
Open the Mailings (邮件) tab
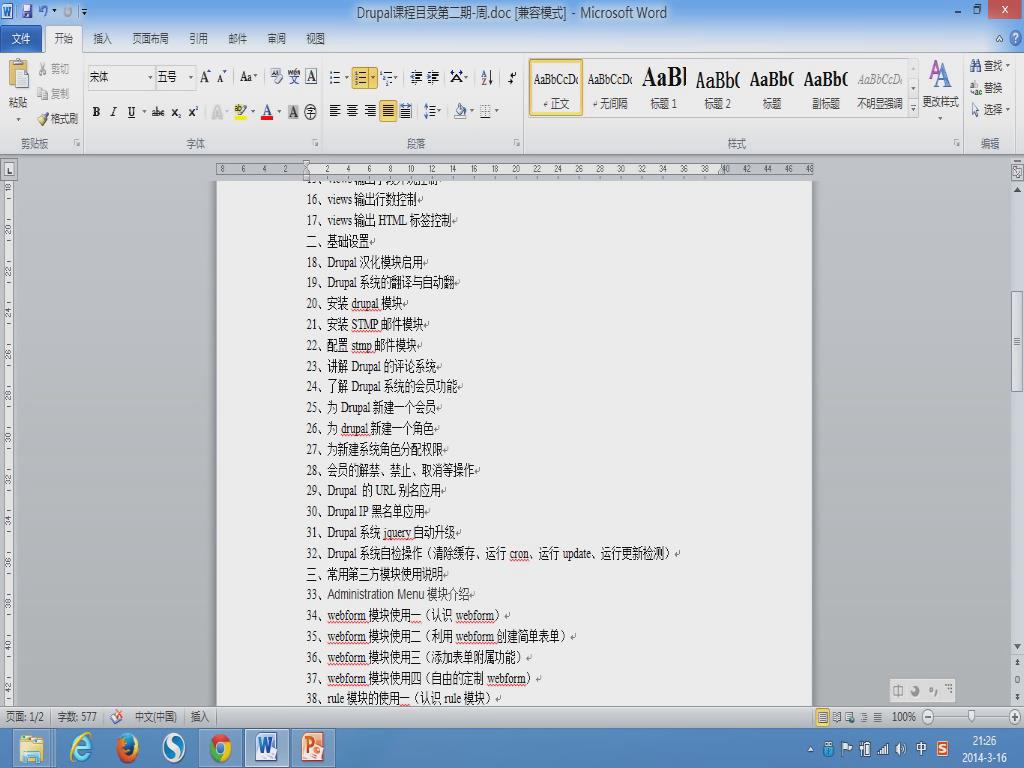pyautogui.click(x=238, y=39)
